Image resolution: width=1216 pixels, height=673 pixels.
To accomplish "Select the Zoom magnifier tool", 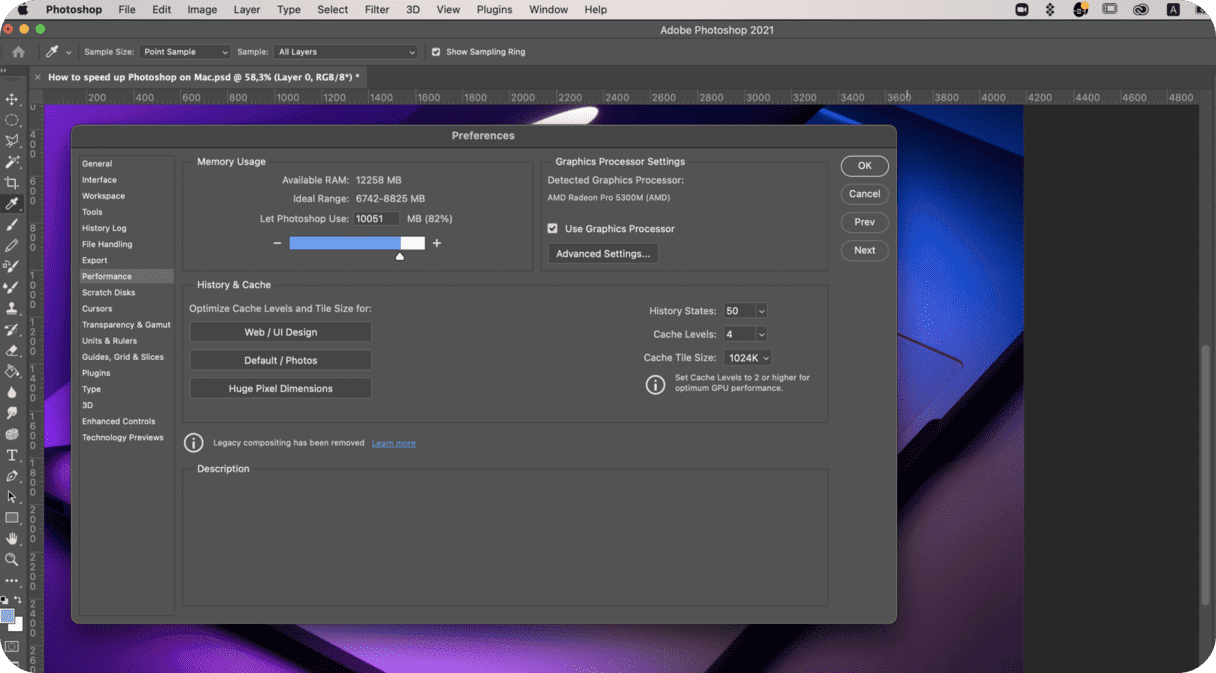I will [x=12, y=560].
